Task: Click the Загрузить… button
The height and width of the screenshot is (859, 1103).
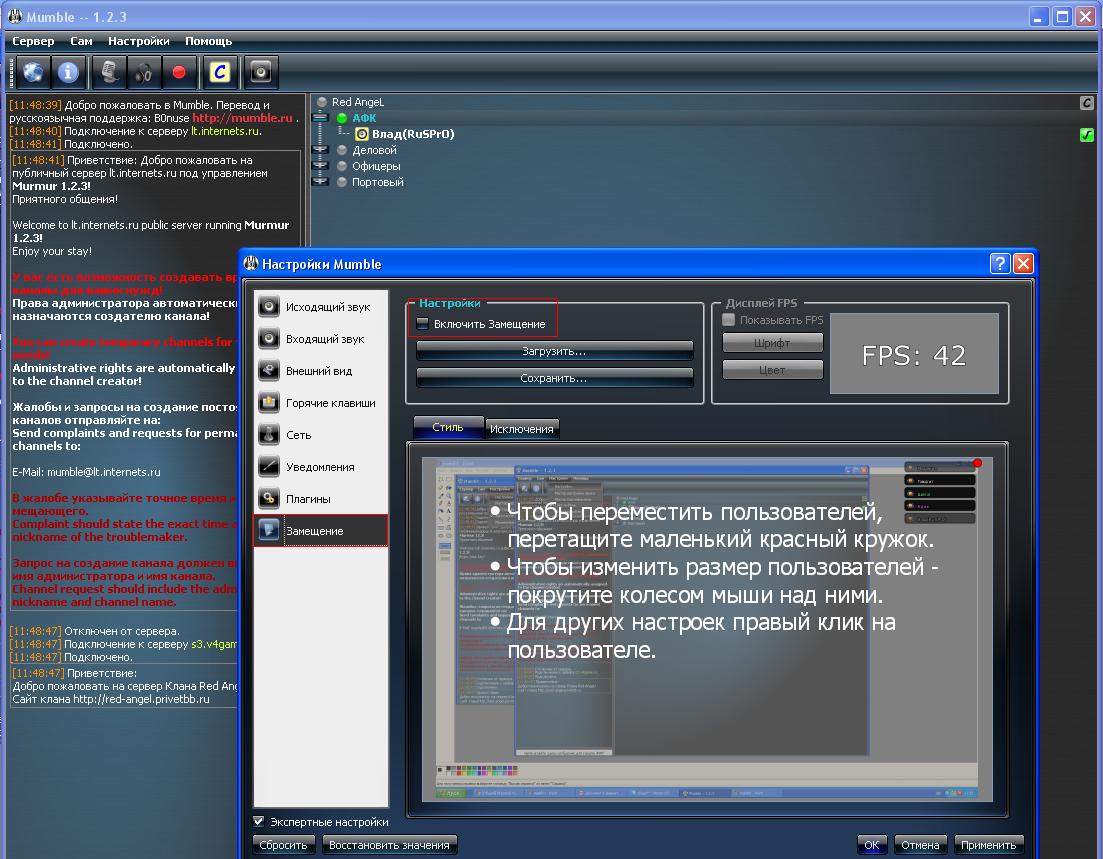Action: (x=554, y=351)
